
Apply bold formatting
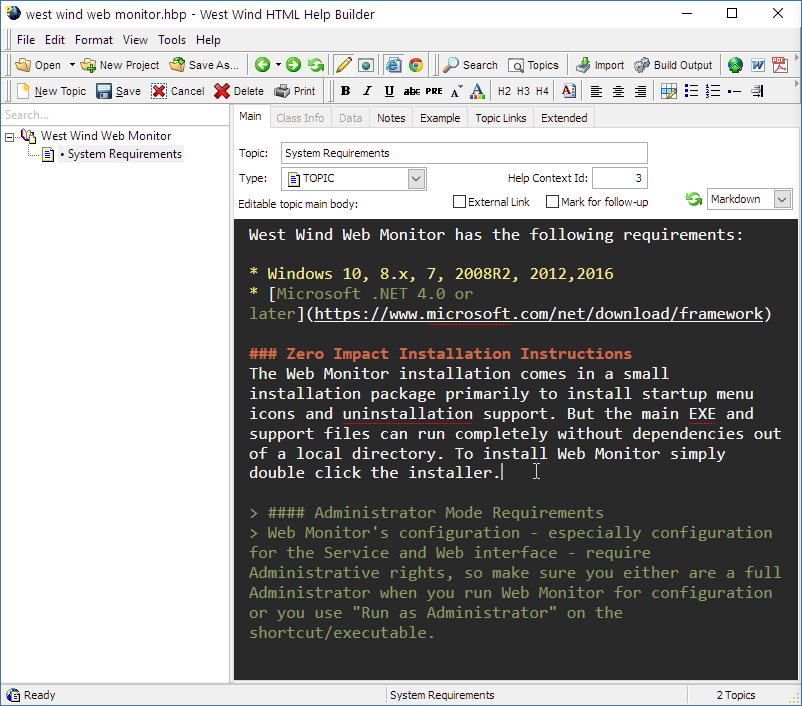(x=345, y=91)
